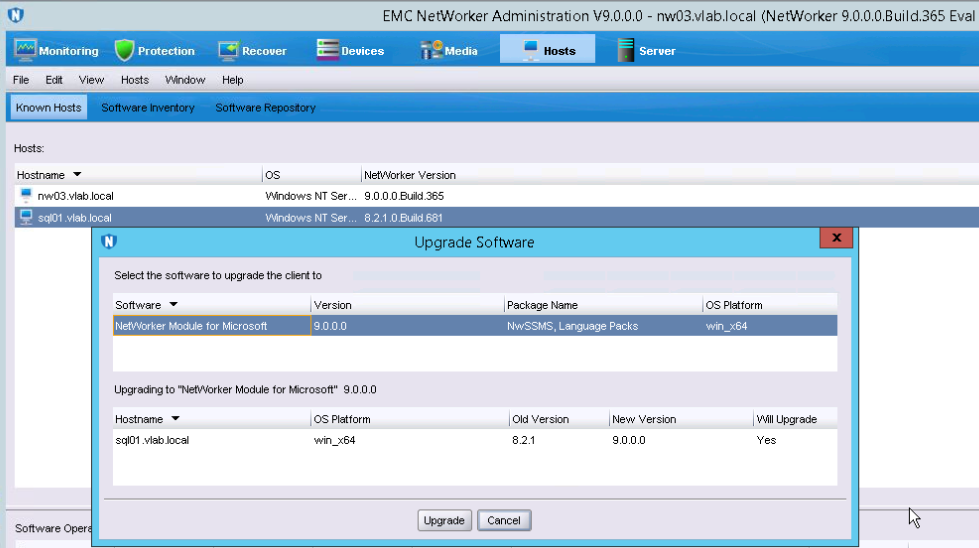Click the Package Name column header

point(603,305)
